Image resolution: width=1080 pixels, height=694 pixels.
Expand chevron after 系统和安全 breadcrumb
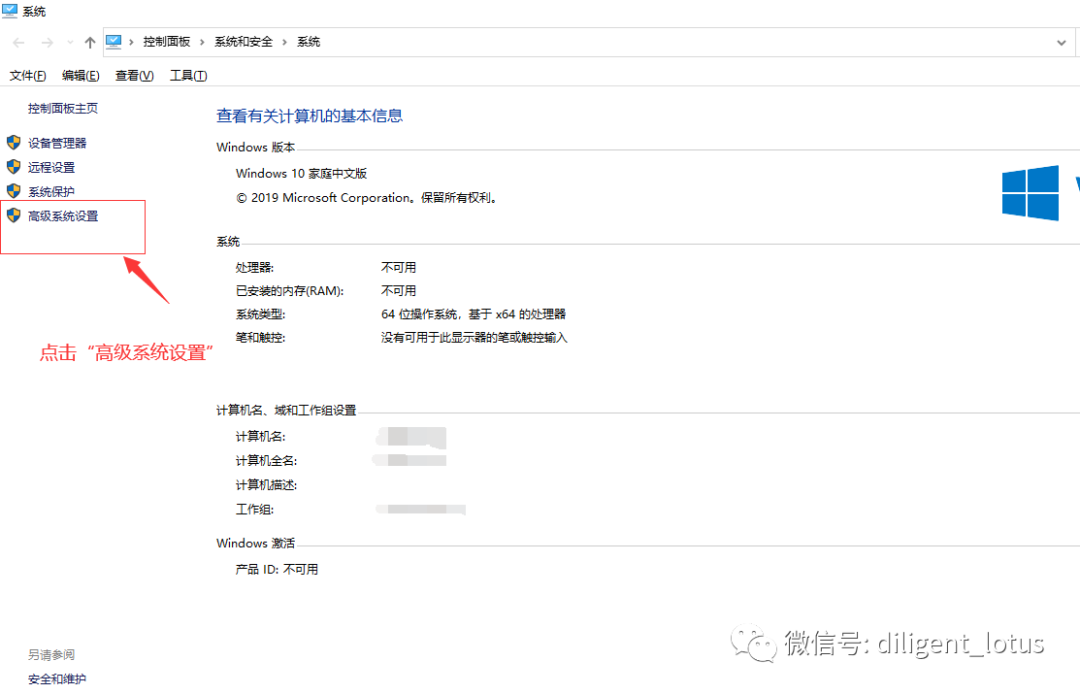click(x=284, y=42)
